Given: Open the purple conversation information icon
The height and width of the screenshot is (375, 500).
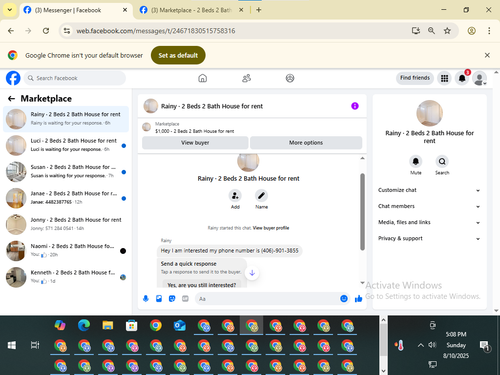Looking at the screenshot, I should click(x=355, y=106).
